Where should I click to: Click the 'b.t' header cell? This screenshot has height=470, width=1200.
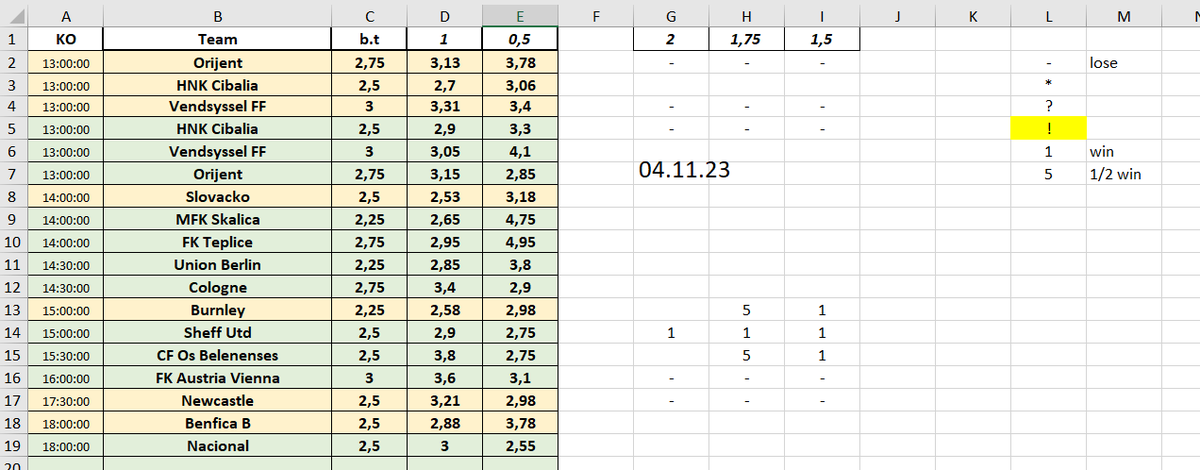coord(369,39)
